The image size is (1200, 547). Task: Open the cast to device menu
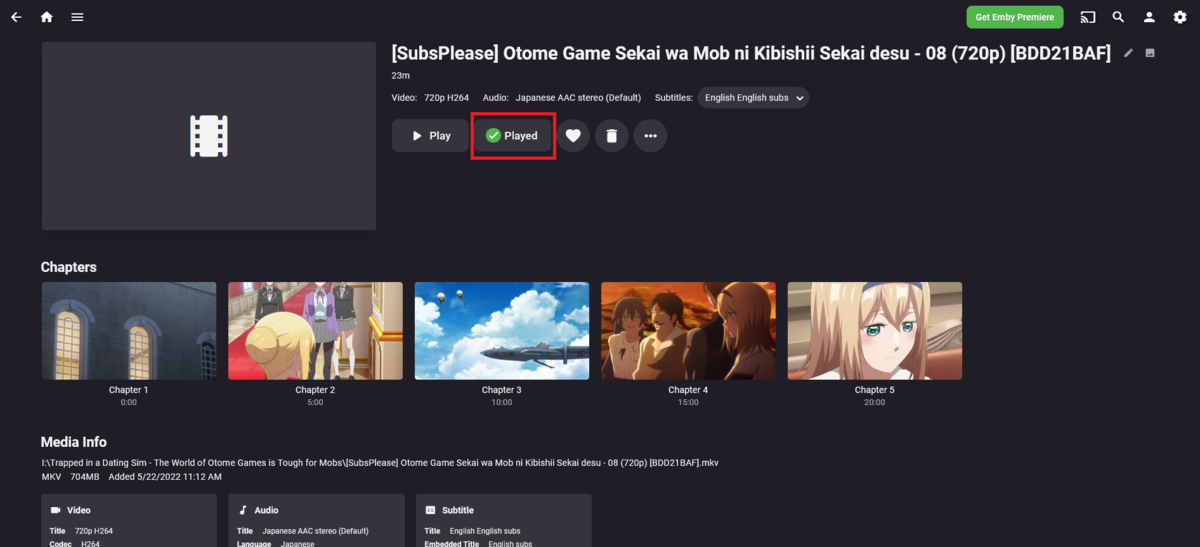point(1087,17)
